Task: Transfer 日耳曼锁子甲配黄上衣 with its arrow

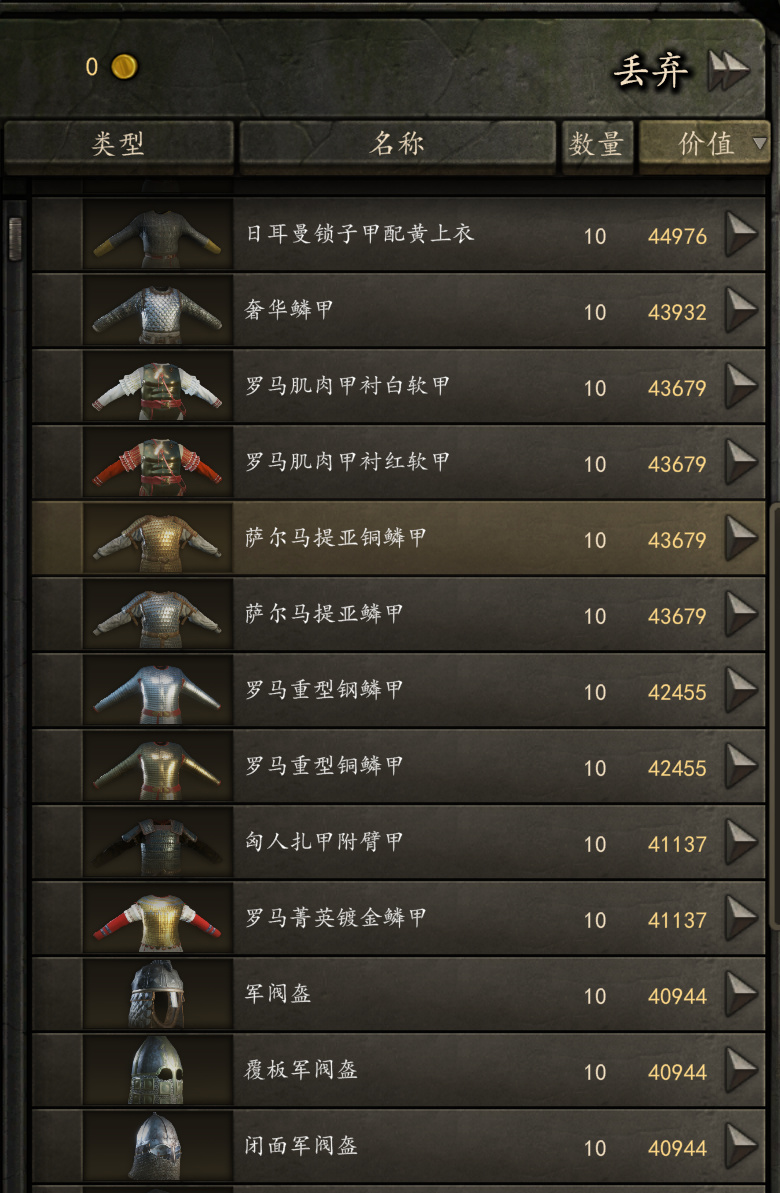Action: point(740,234)
